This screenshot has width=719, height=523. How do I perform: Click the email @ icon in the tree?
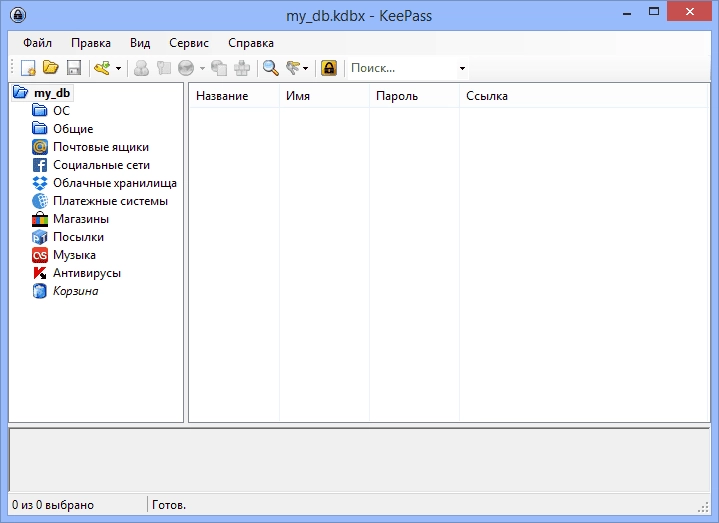40,147
